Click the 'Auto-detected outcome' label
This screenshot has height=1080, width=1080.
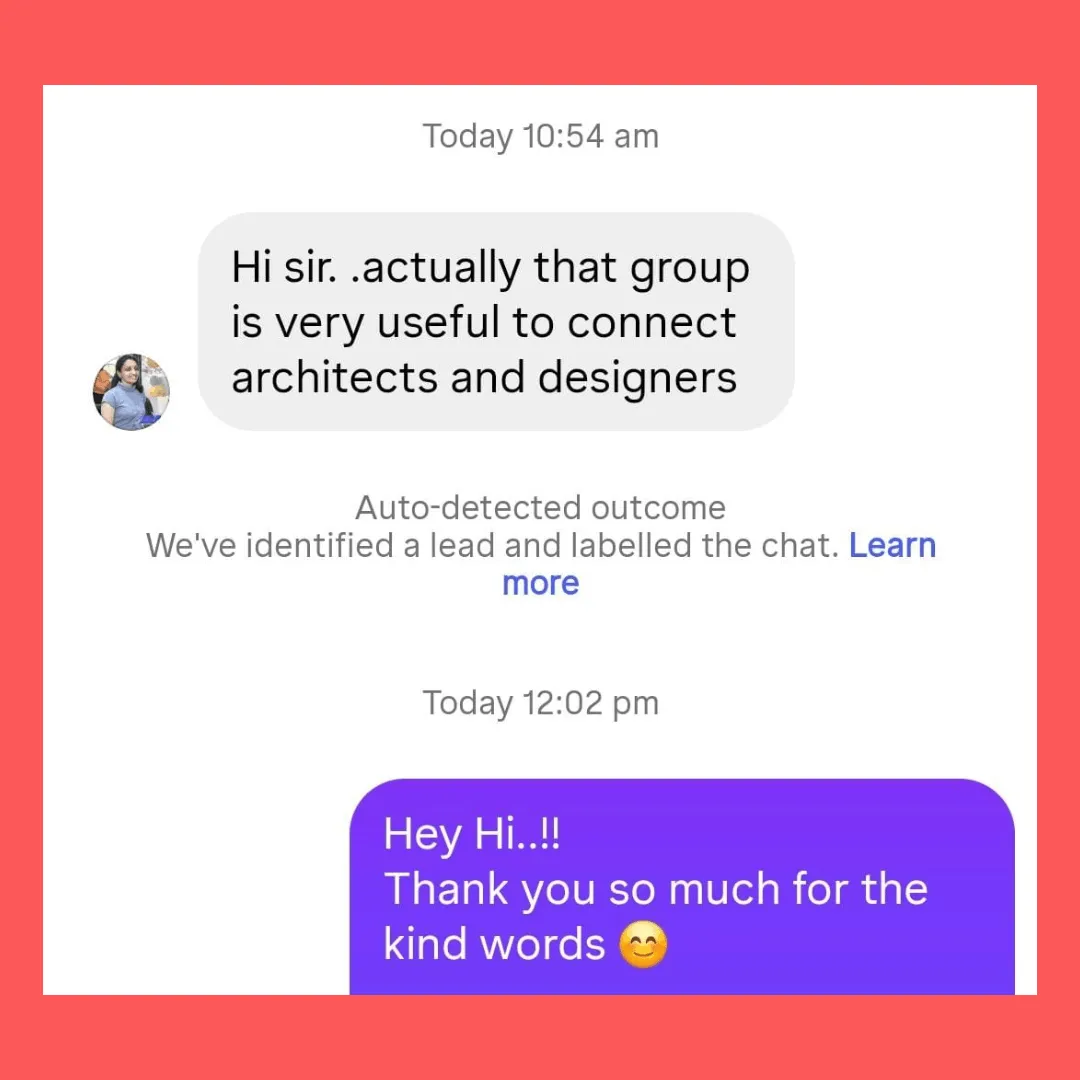coord(541,508)
